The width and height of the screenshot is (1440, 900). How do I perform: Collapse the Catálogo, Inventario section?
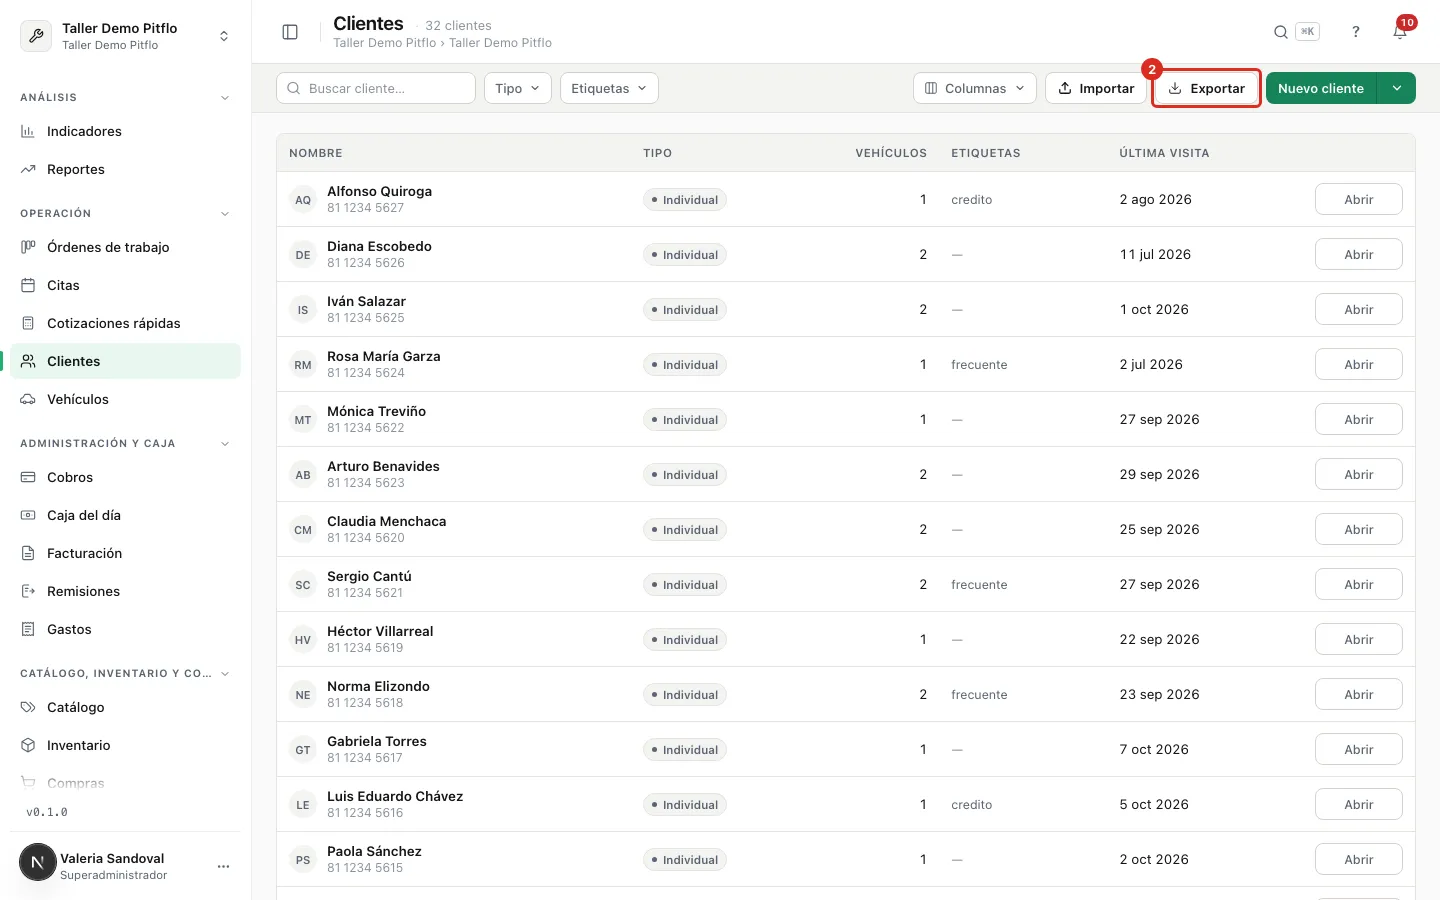[225, 674]
